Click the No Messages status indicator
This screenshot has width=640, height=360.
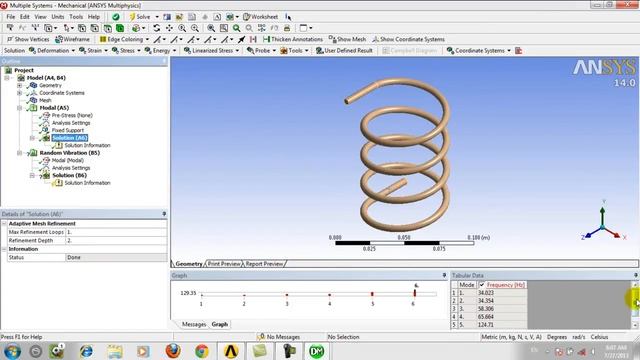click(279, 337)
